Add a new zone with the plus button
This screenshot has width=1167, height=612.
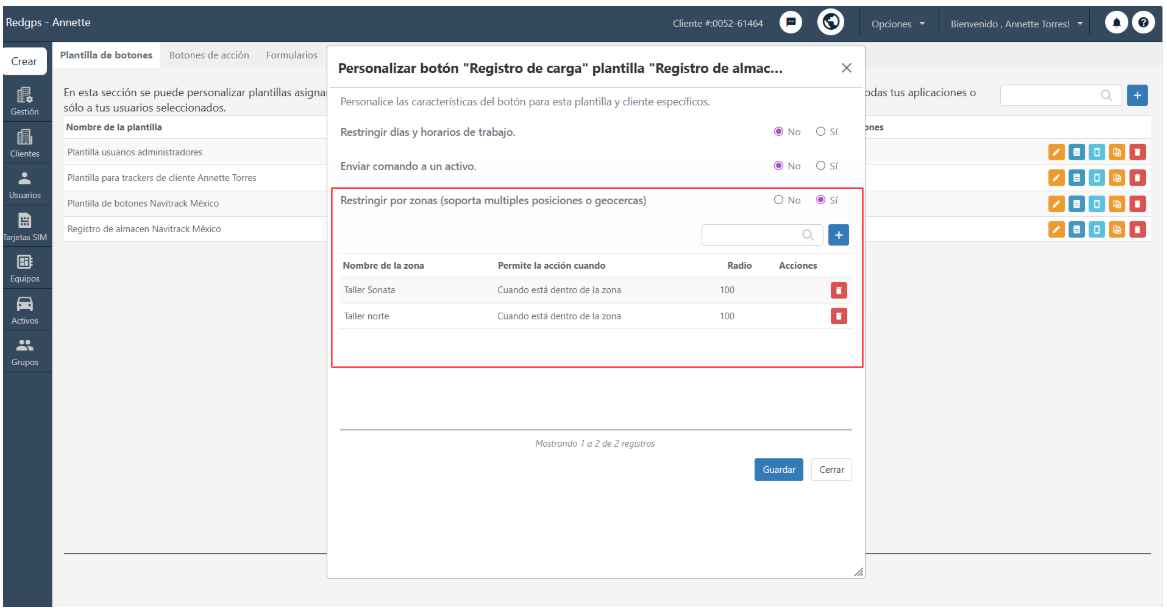839,235
